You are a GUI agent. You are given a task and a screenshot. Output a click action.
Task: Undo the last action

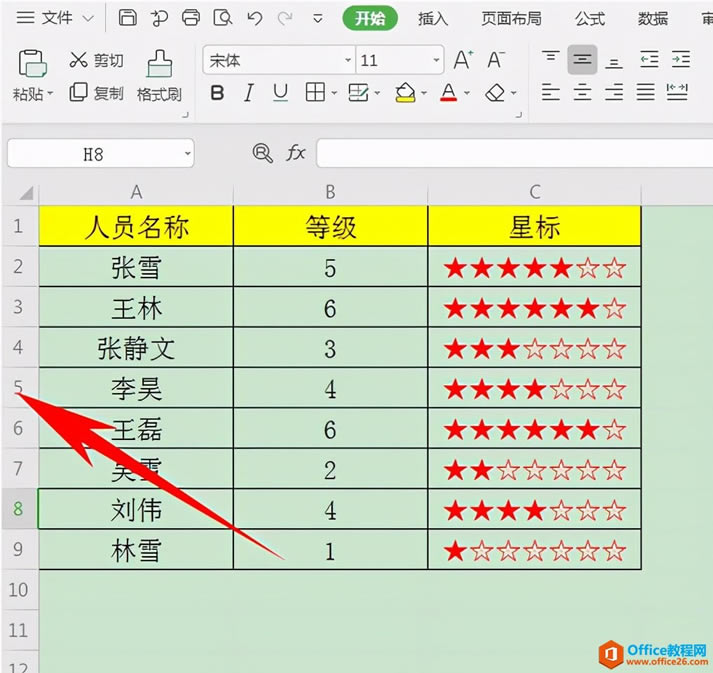click(255, 18)
